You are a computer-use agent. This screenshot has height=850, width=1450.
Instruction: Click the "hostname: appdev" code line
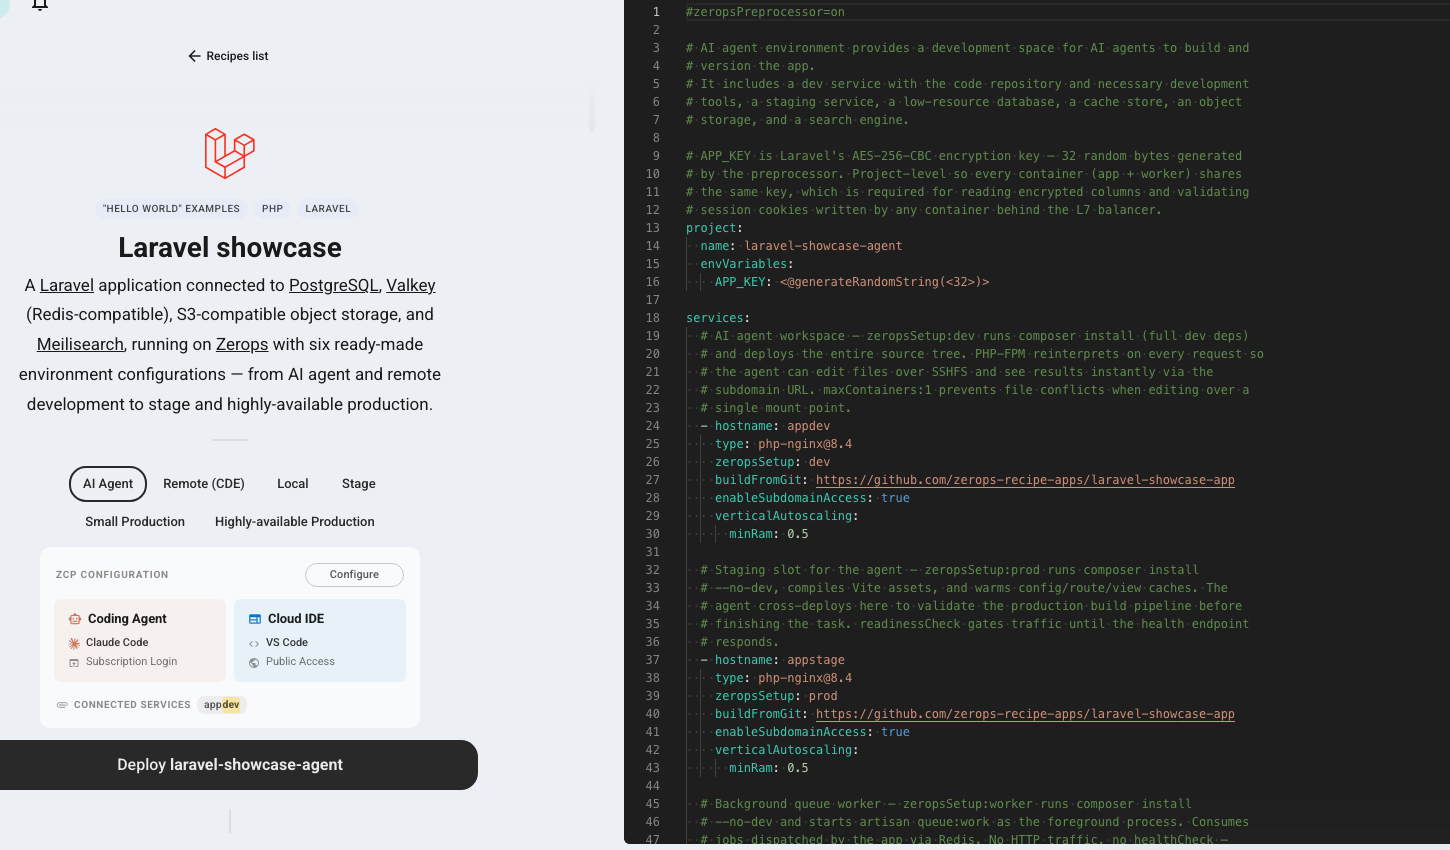click(x=772, y=426)
